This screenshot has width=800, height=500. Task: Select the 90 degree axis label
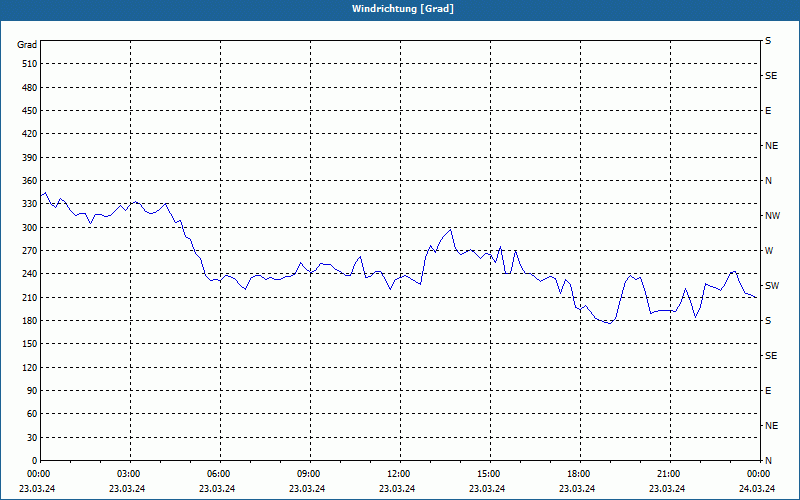tap(32, 391)
